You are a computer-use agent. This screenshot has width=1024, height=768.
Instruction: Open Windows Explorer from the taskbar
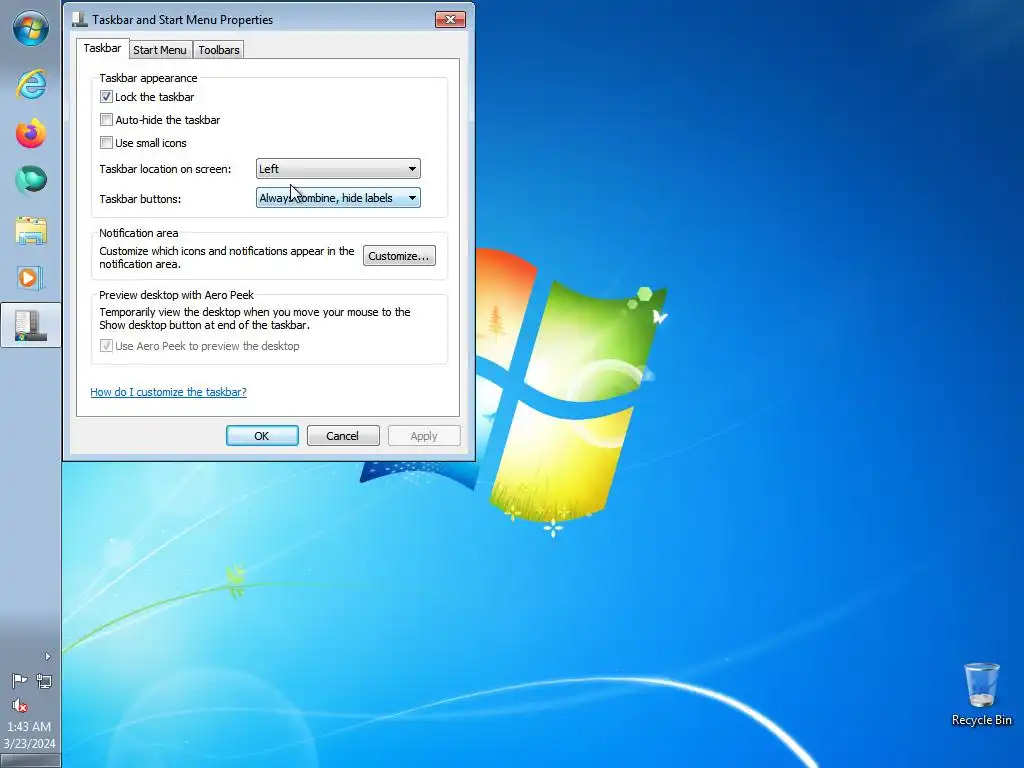pyautogui.click(x=31, y=231)
